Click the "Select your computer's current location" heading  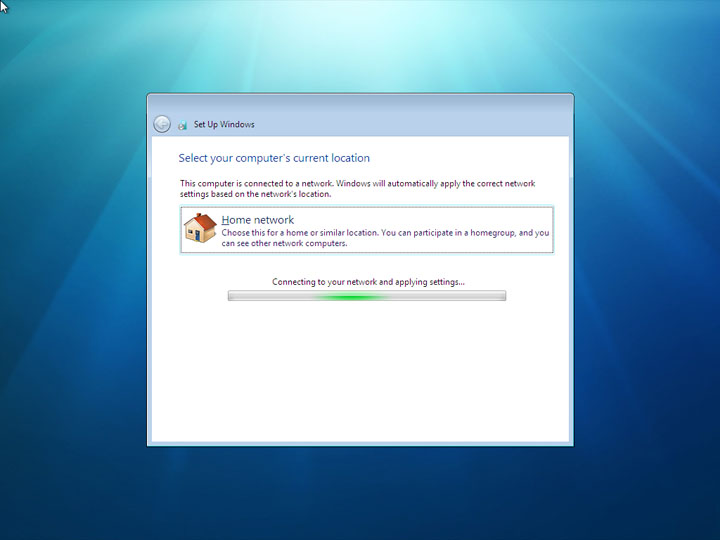(274, 158)
